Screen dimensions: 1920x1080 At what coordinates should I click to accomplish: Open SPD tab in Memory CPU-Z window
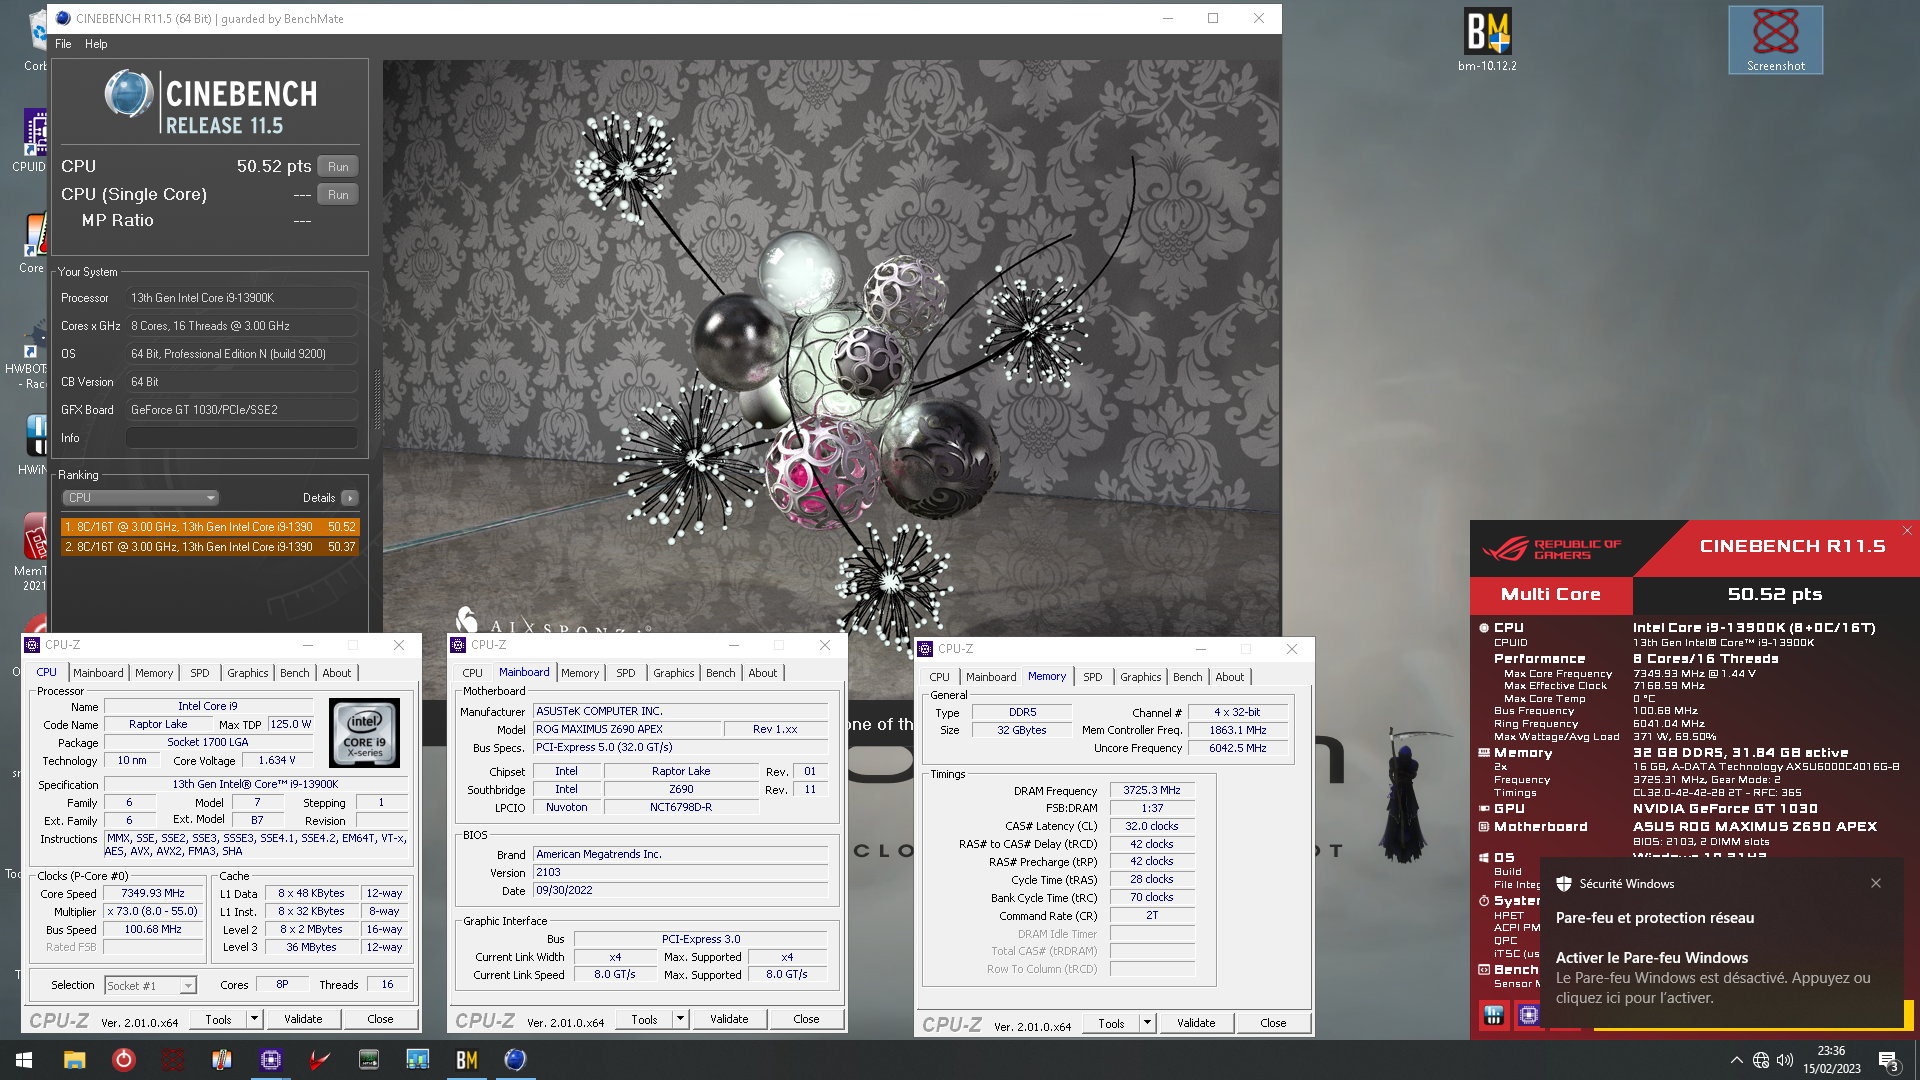pyautogui.click(x=1093, y=677)
